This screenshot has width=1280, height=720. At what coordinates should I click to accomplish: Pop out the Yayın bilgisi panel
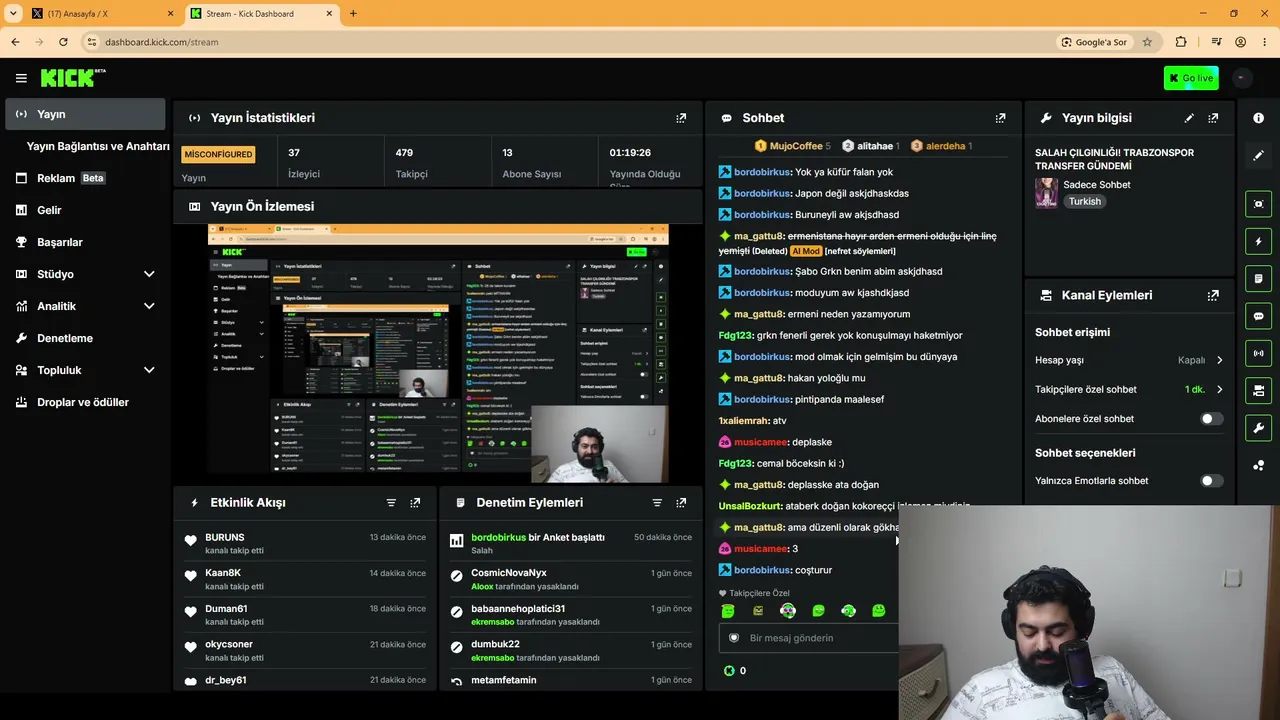[x=1213, y=118]
